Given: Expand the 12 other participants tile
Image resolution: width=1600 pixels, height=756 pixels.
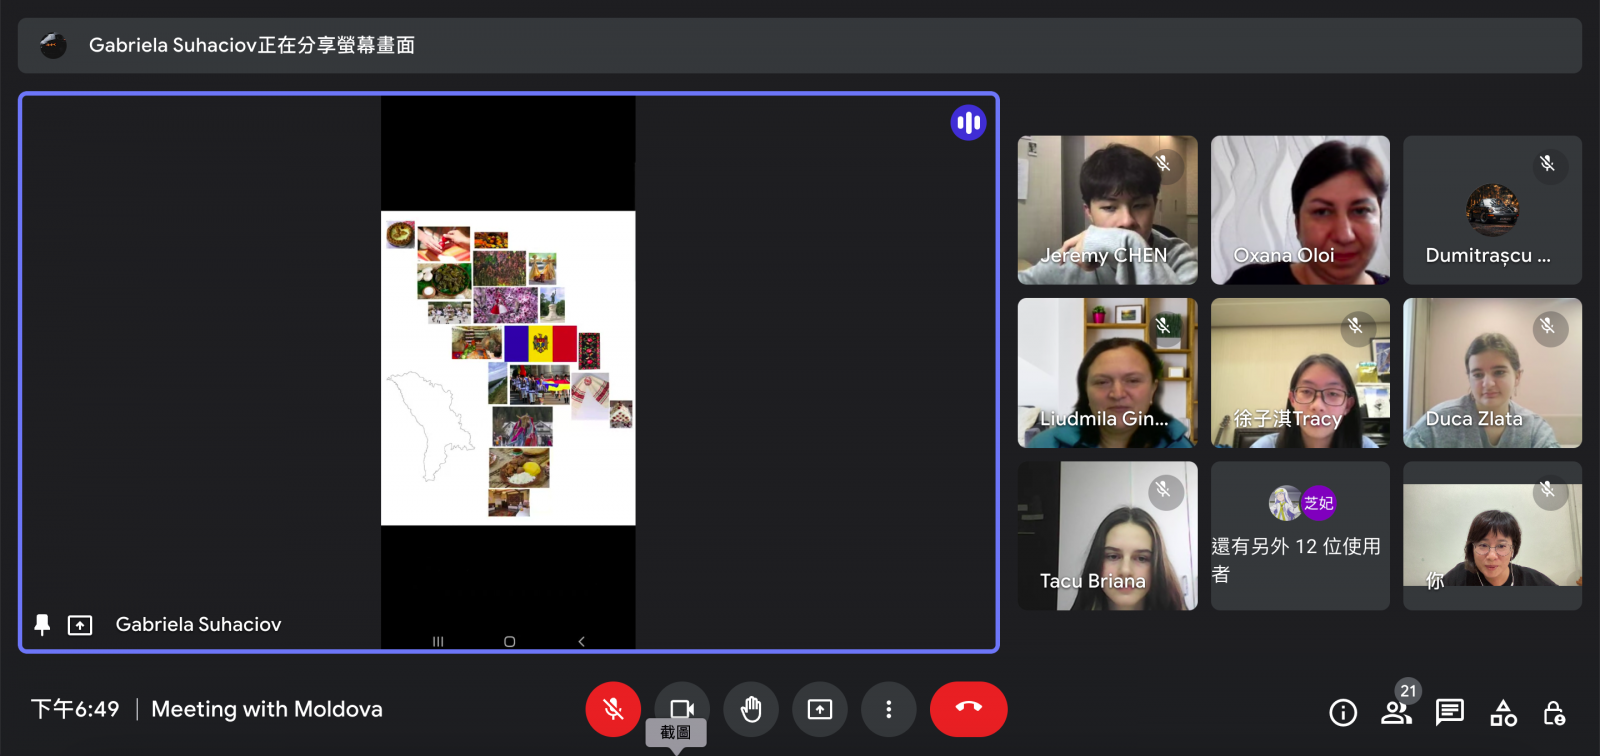Looking at the screenshot, I should (x=1300, y=536).
